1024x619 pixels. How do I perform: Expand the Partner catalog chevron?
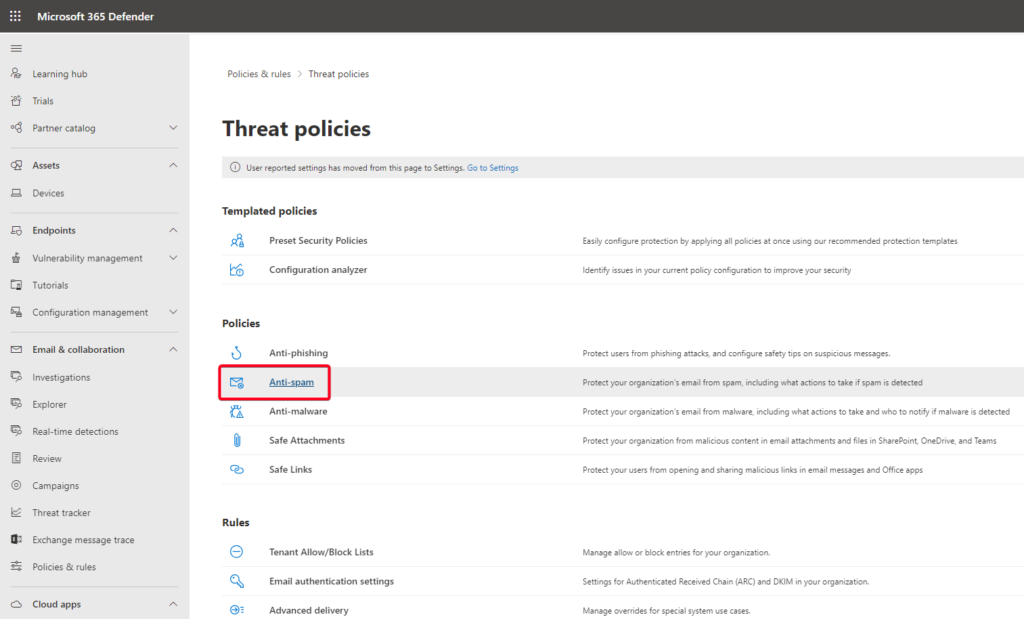173,128
